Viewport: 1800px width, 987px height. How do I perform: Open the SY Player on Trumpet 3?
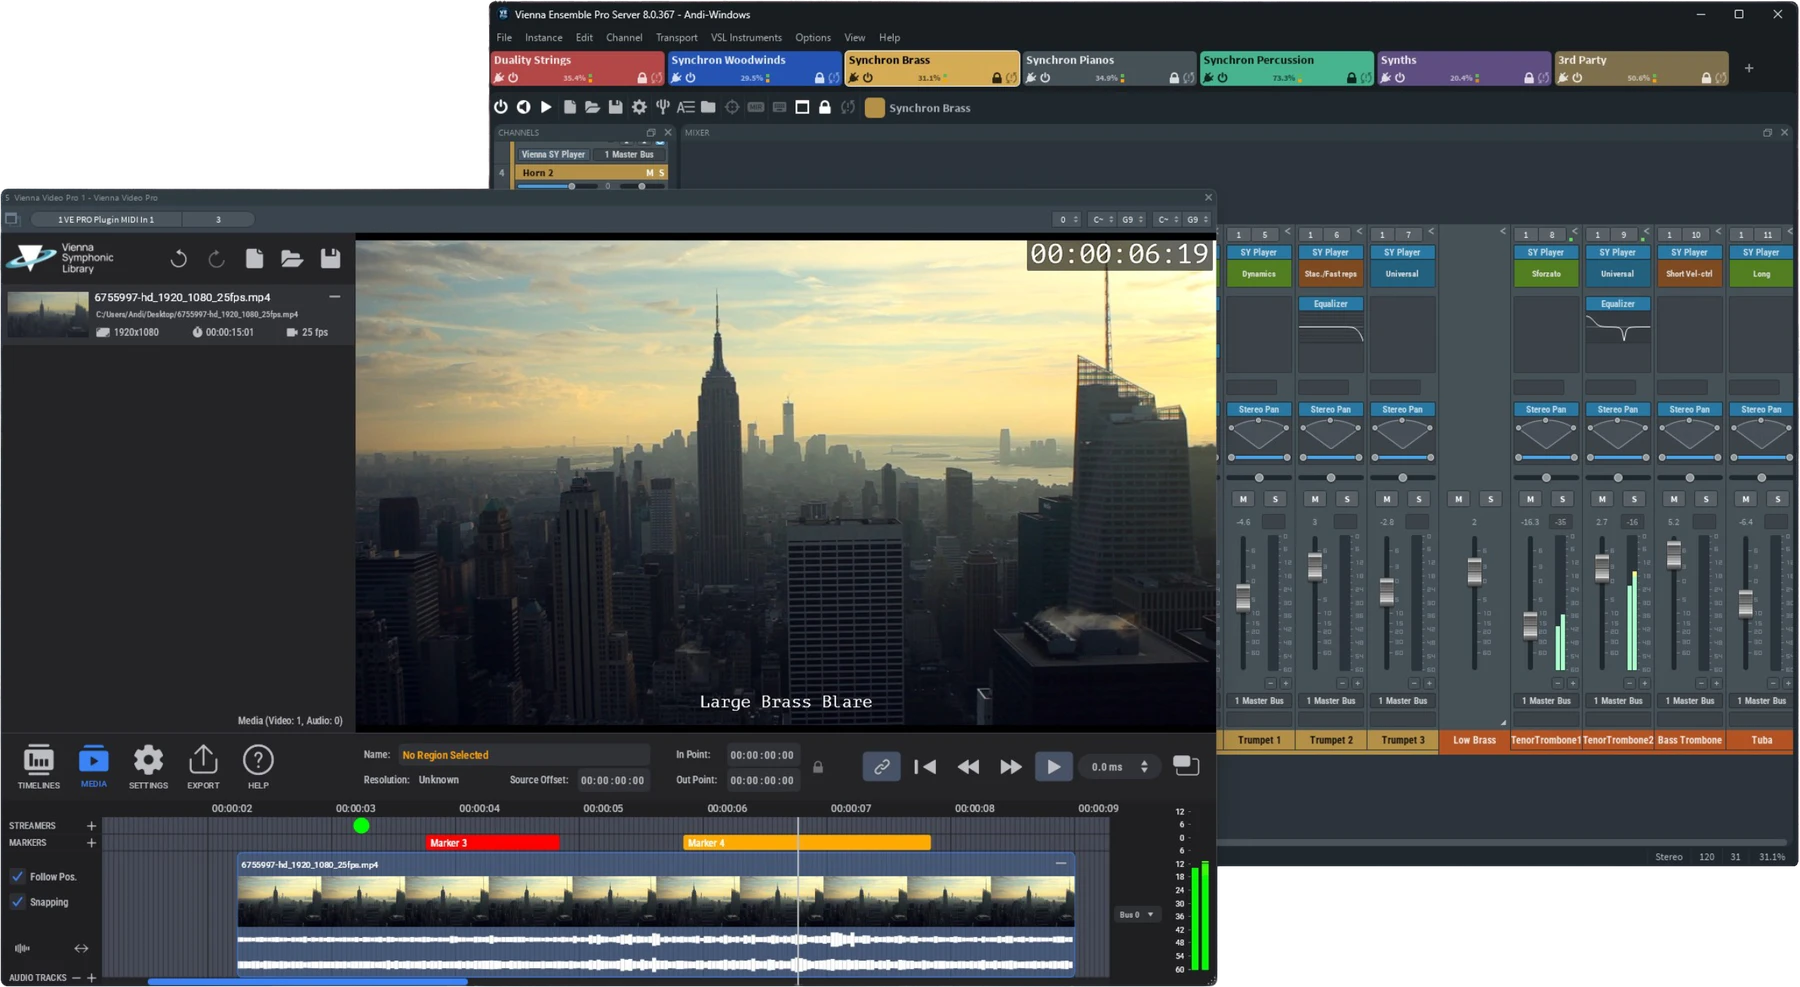click(x=1402, y=253)
